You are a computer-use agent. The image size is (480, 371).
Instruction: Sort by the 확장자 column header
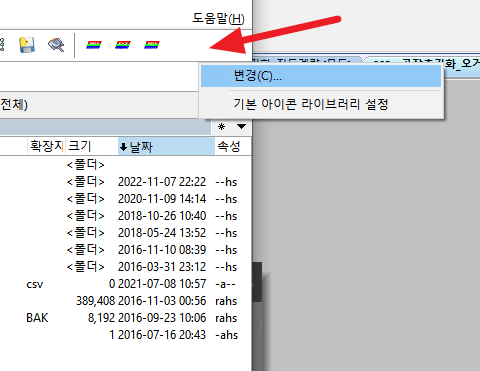46,146
